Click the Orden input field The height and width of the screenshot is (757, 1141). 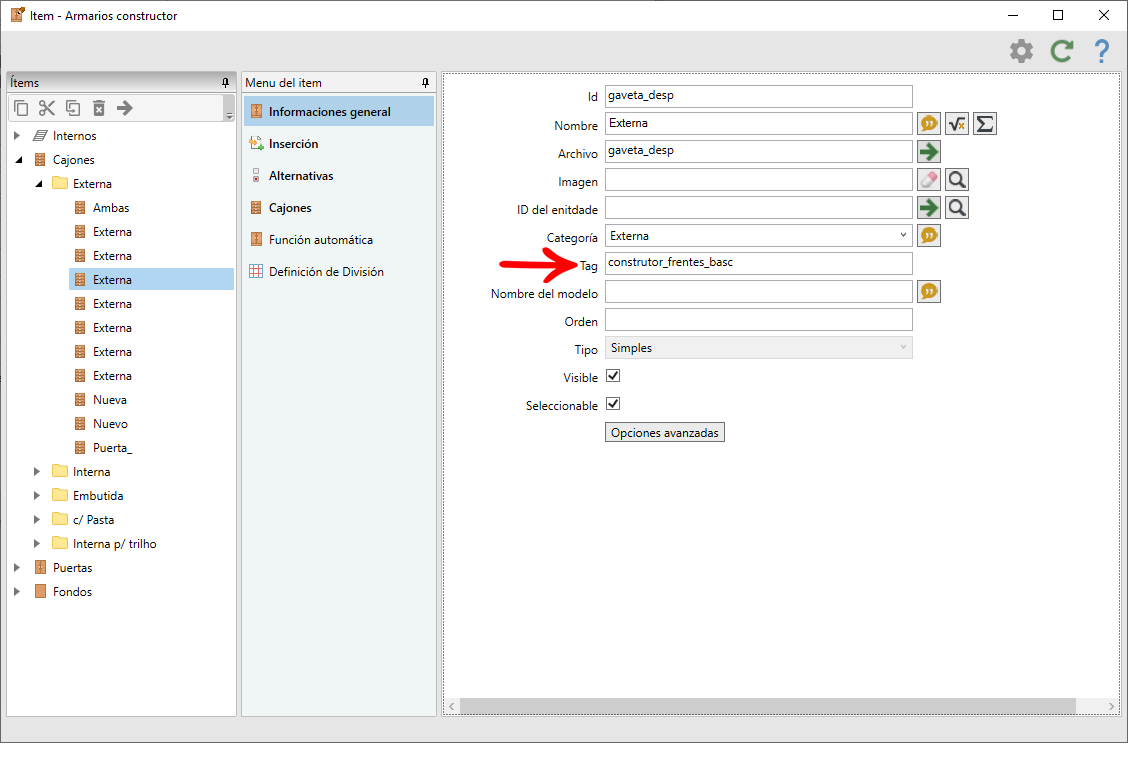pos(758,320)
